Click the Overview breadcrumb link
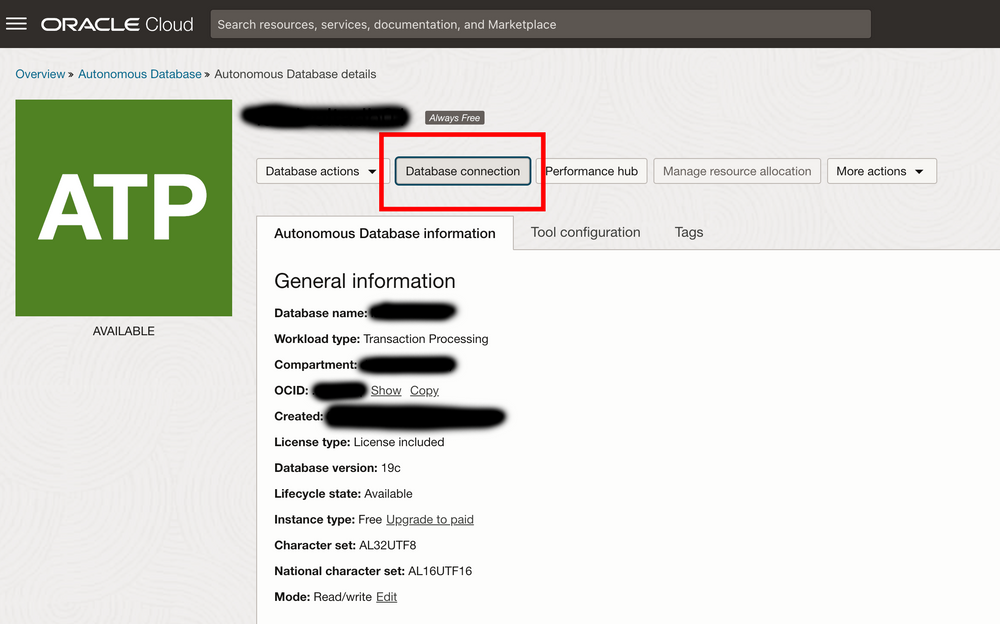 click(40, 74)
